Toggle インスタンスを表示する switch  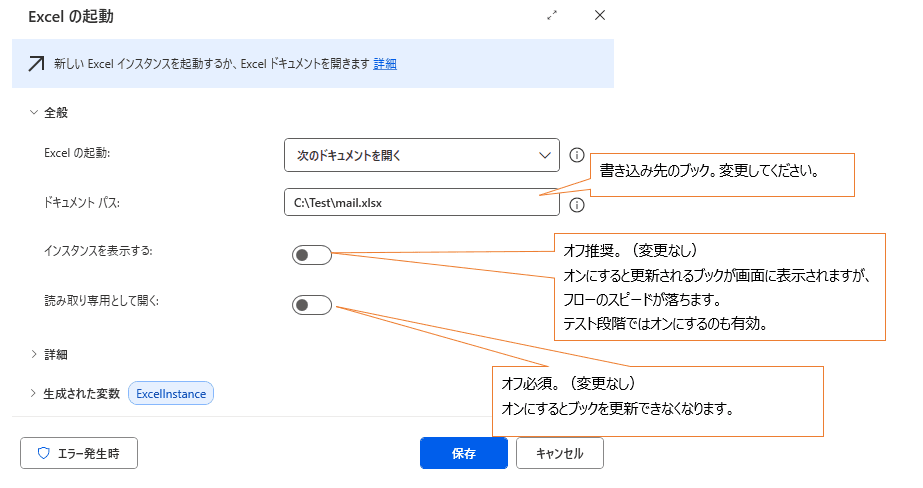312,255
